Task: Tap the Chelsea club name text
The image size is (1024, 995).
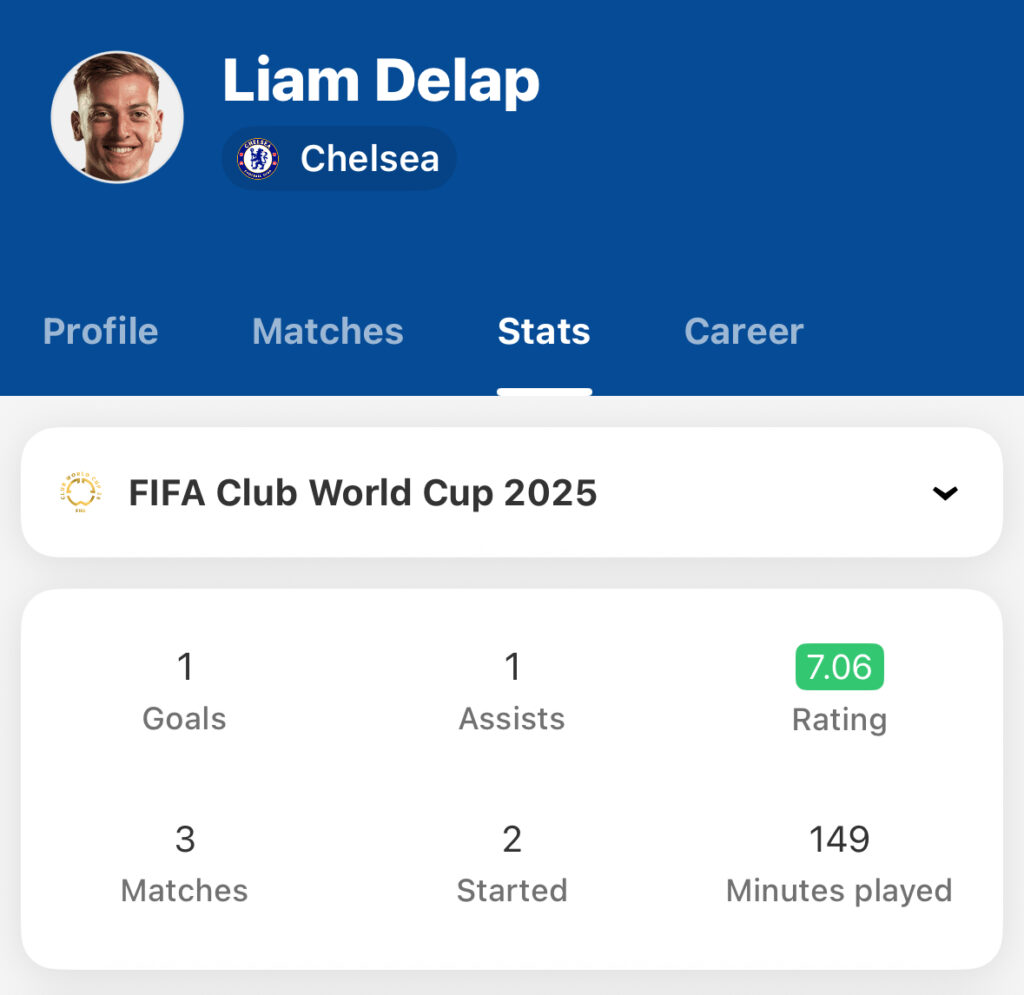Action: (x=370, y=159)
